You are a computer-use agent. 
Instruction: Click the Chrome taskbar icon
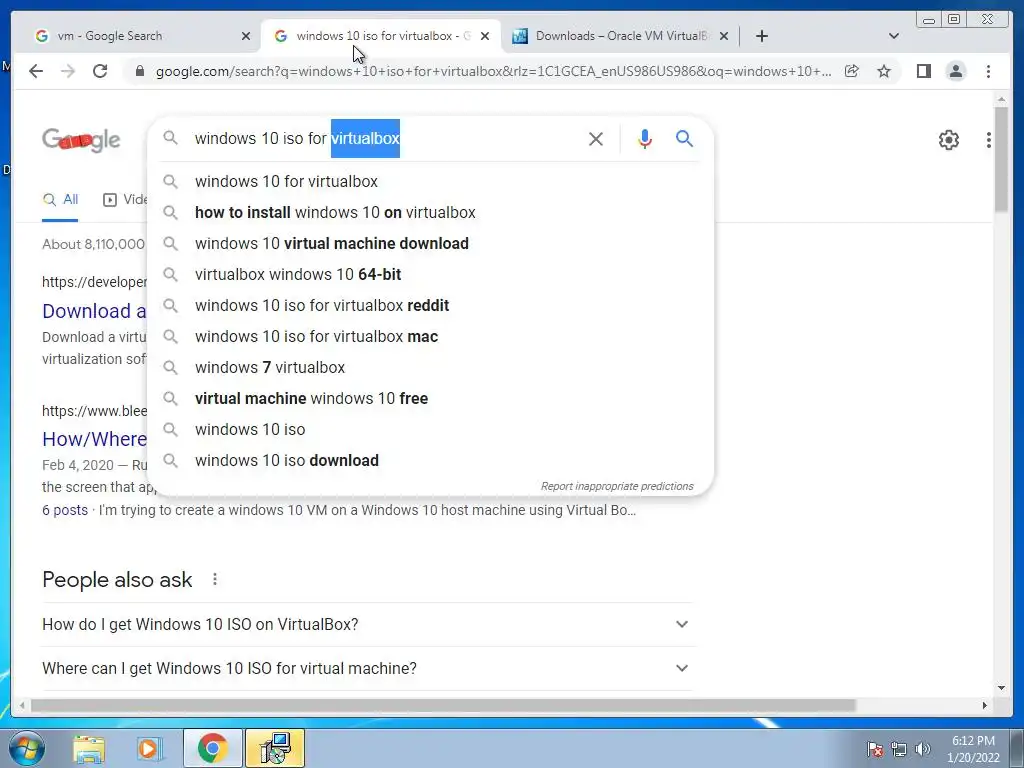pyautogui.click(x=212, y=748)
